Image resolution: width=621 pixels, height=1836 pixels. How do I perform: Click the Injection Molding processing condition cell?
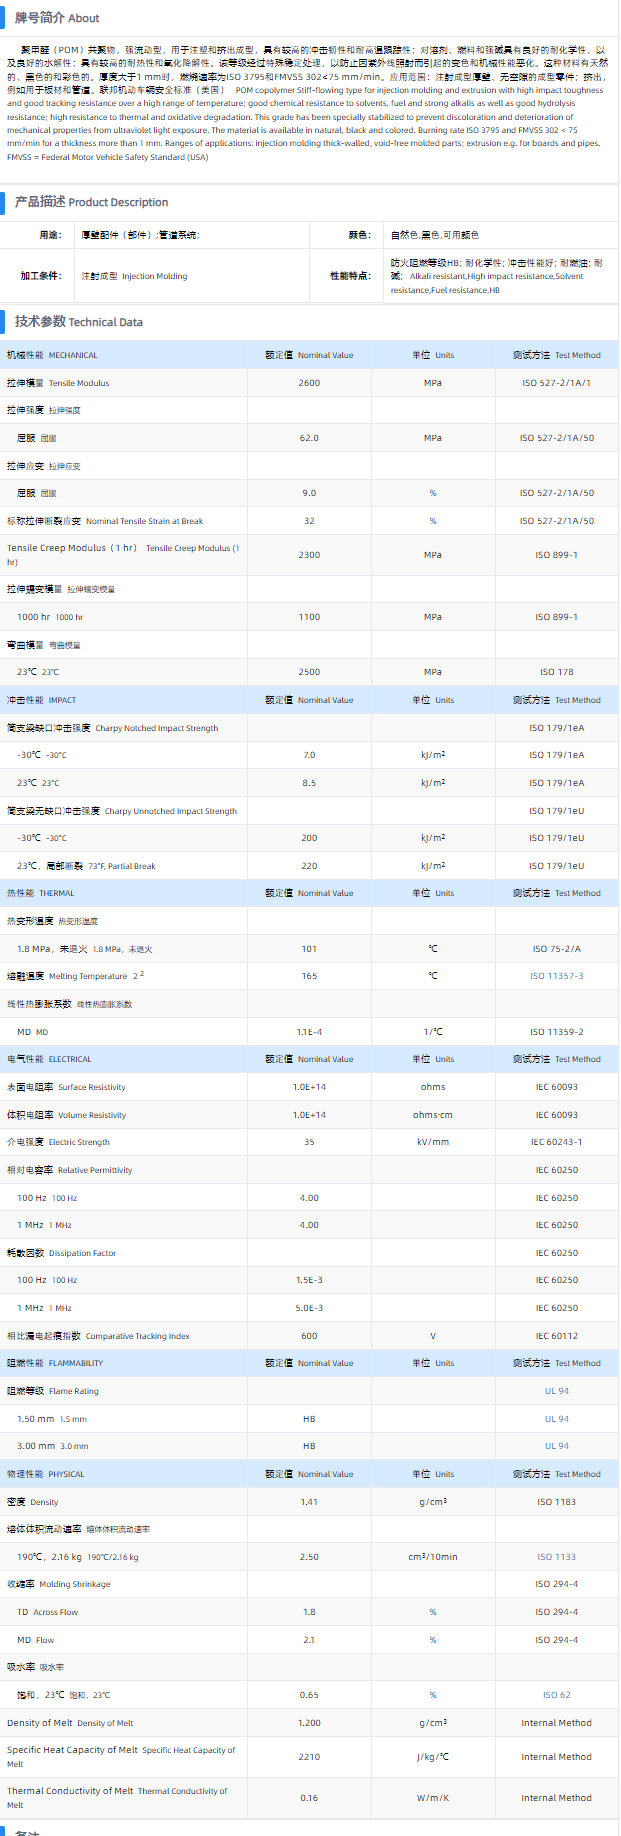(134, 276)
